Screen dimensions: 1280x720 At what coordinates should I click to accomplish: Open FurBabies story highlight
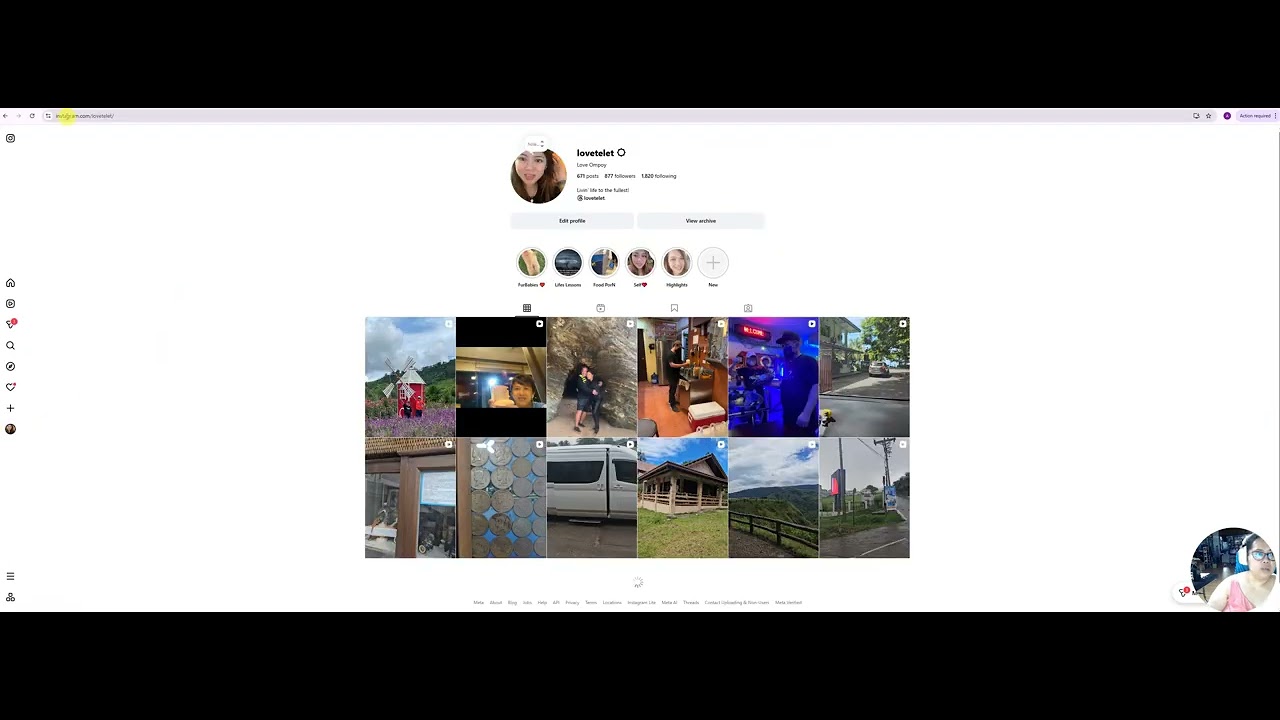531,263
